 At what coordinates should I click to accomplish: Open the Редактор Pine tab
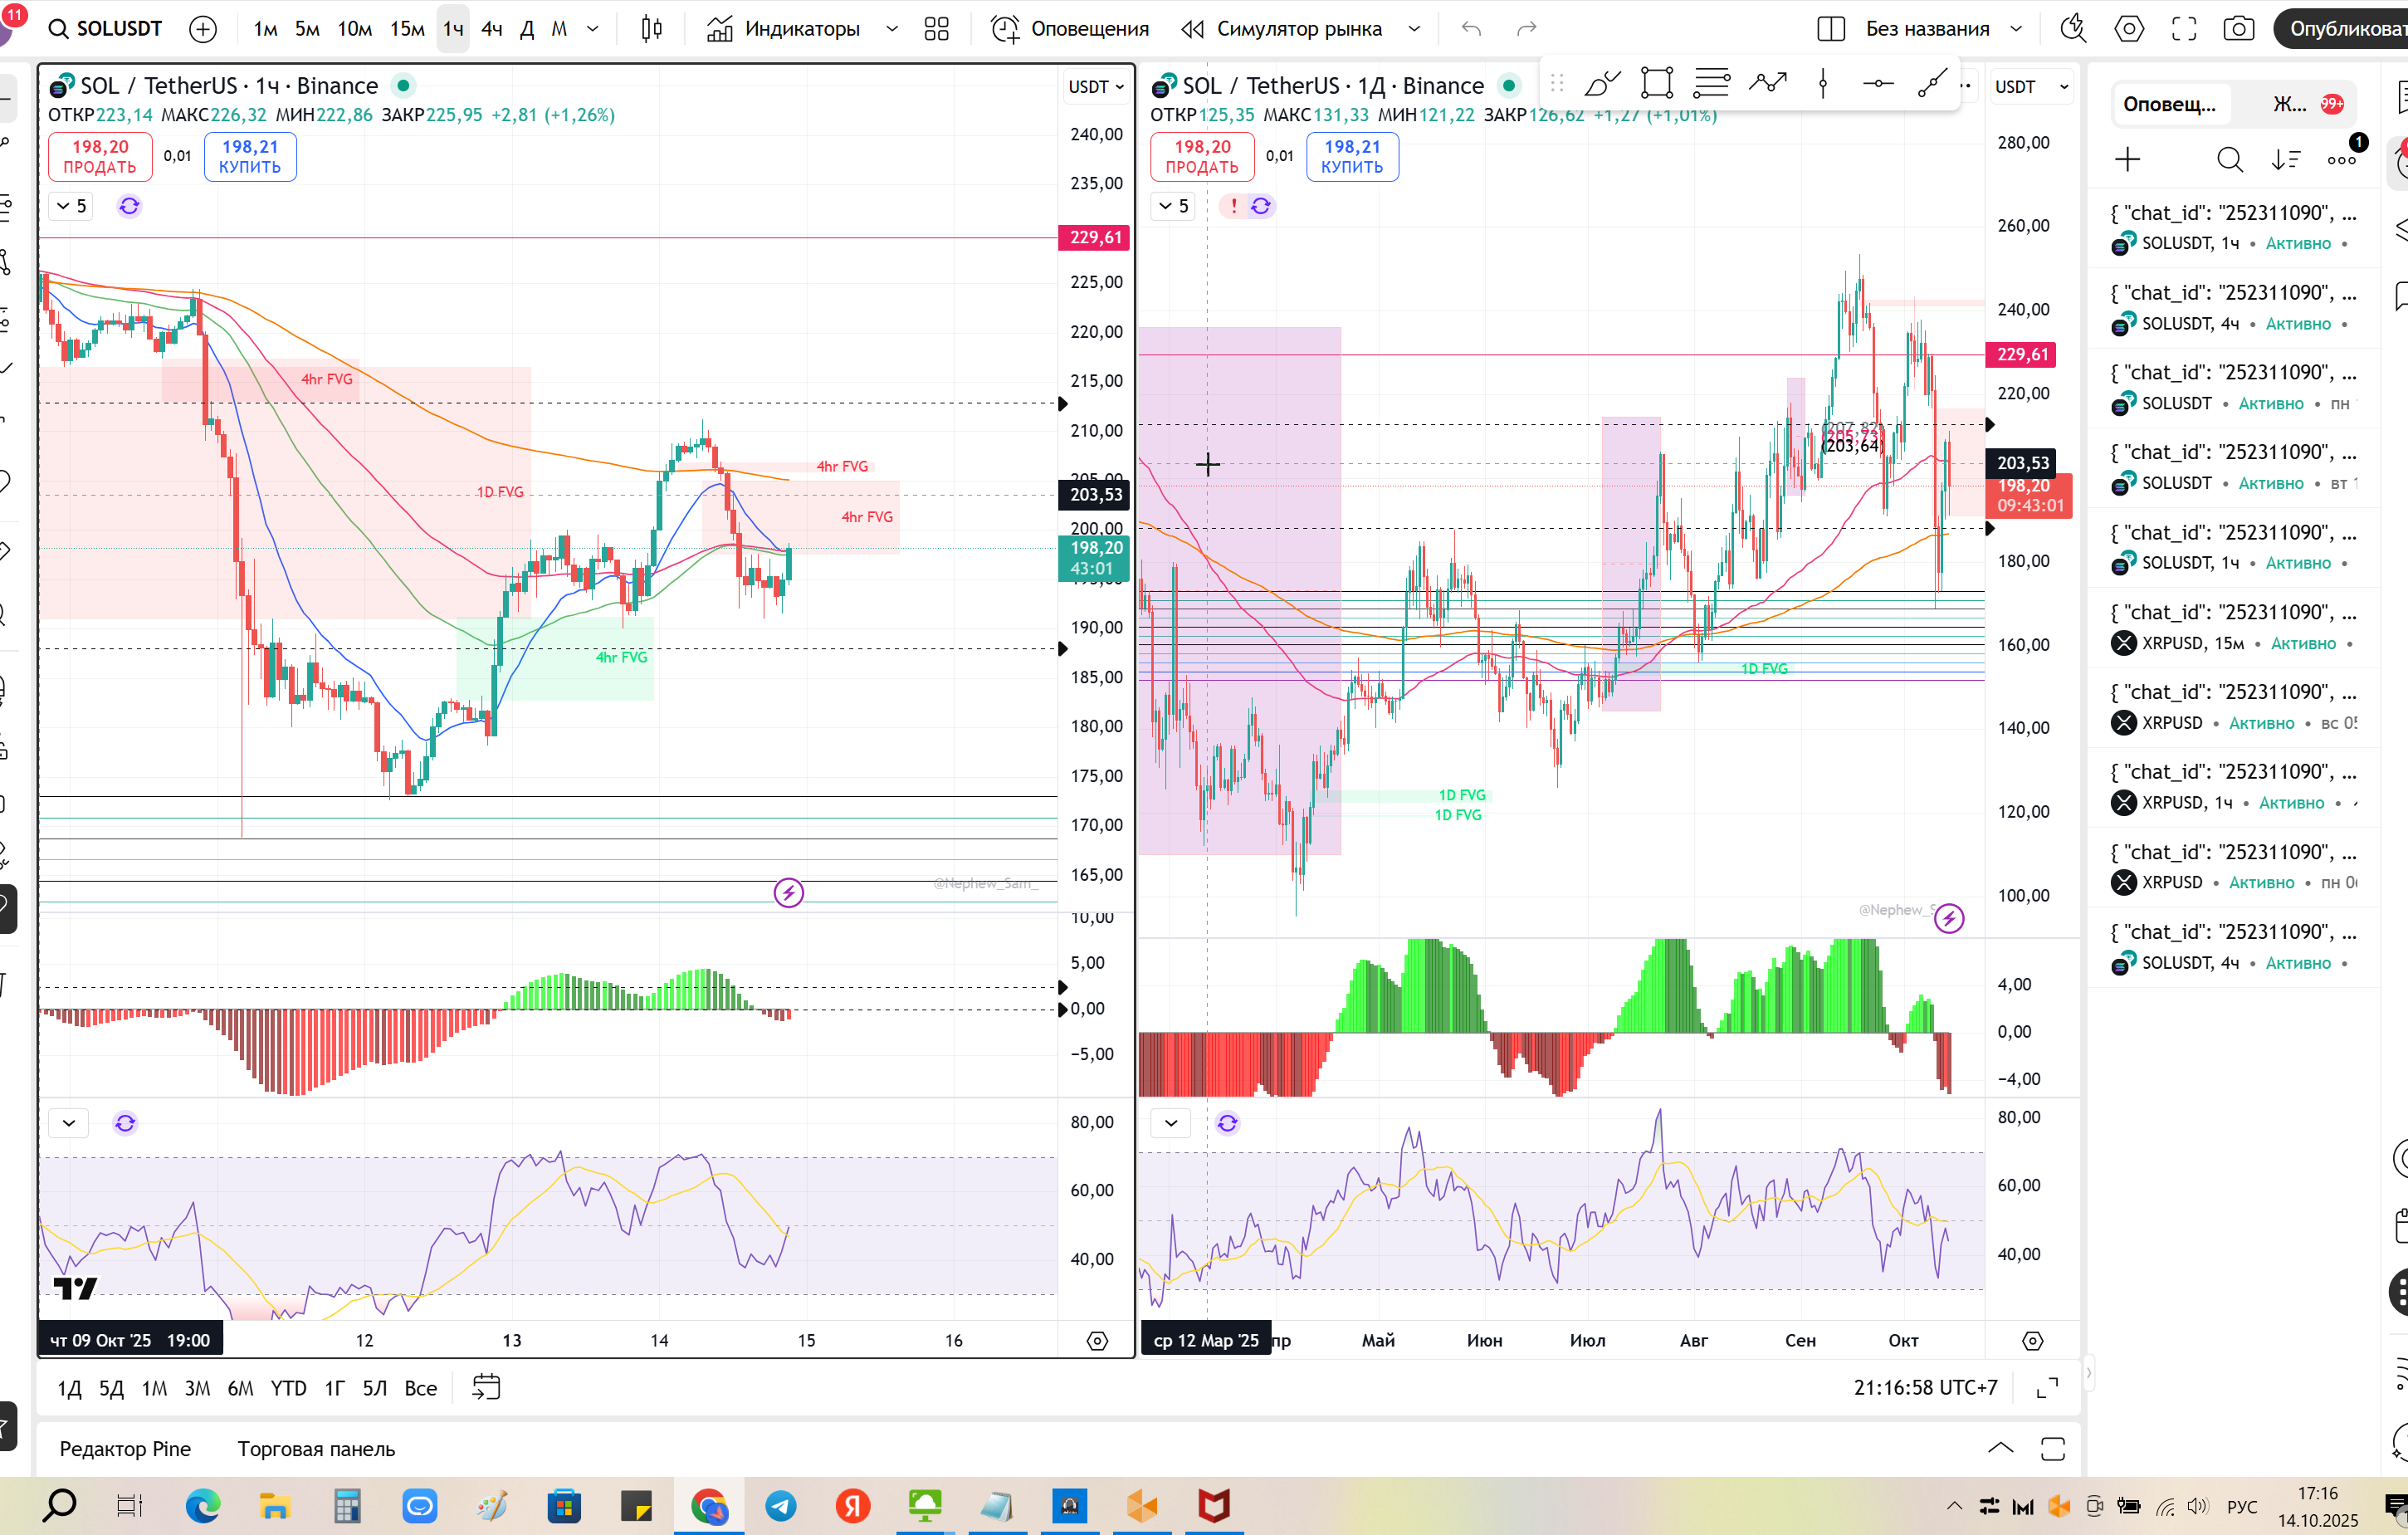tap(125, 1449)
